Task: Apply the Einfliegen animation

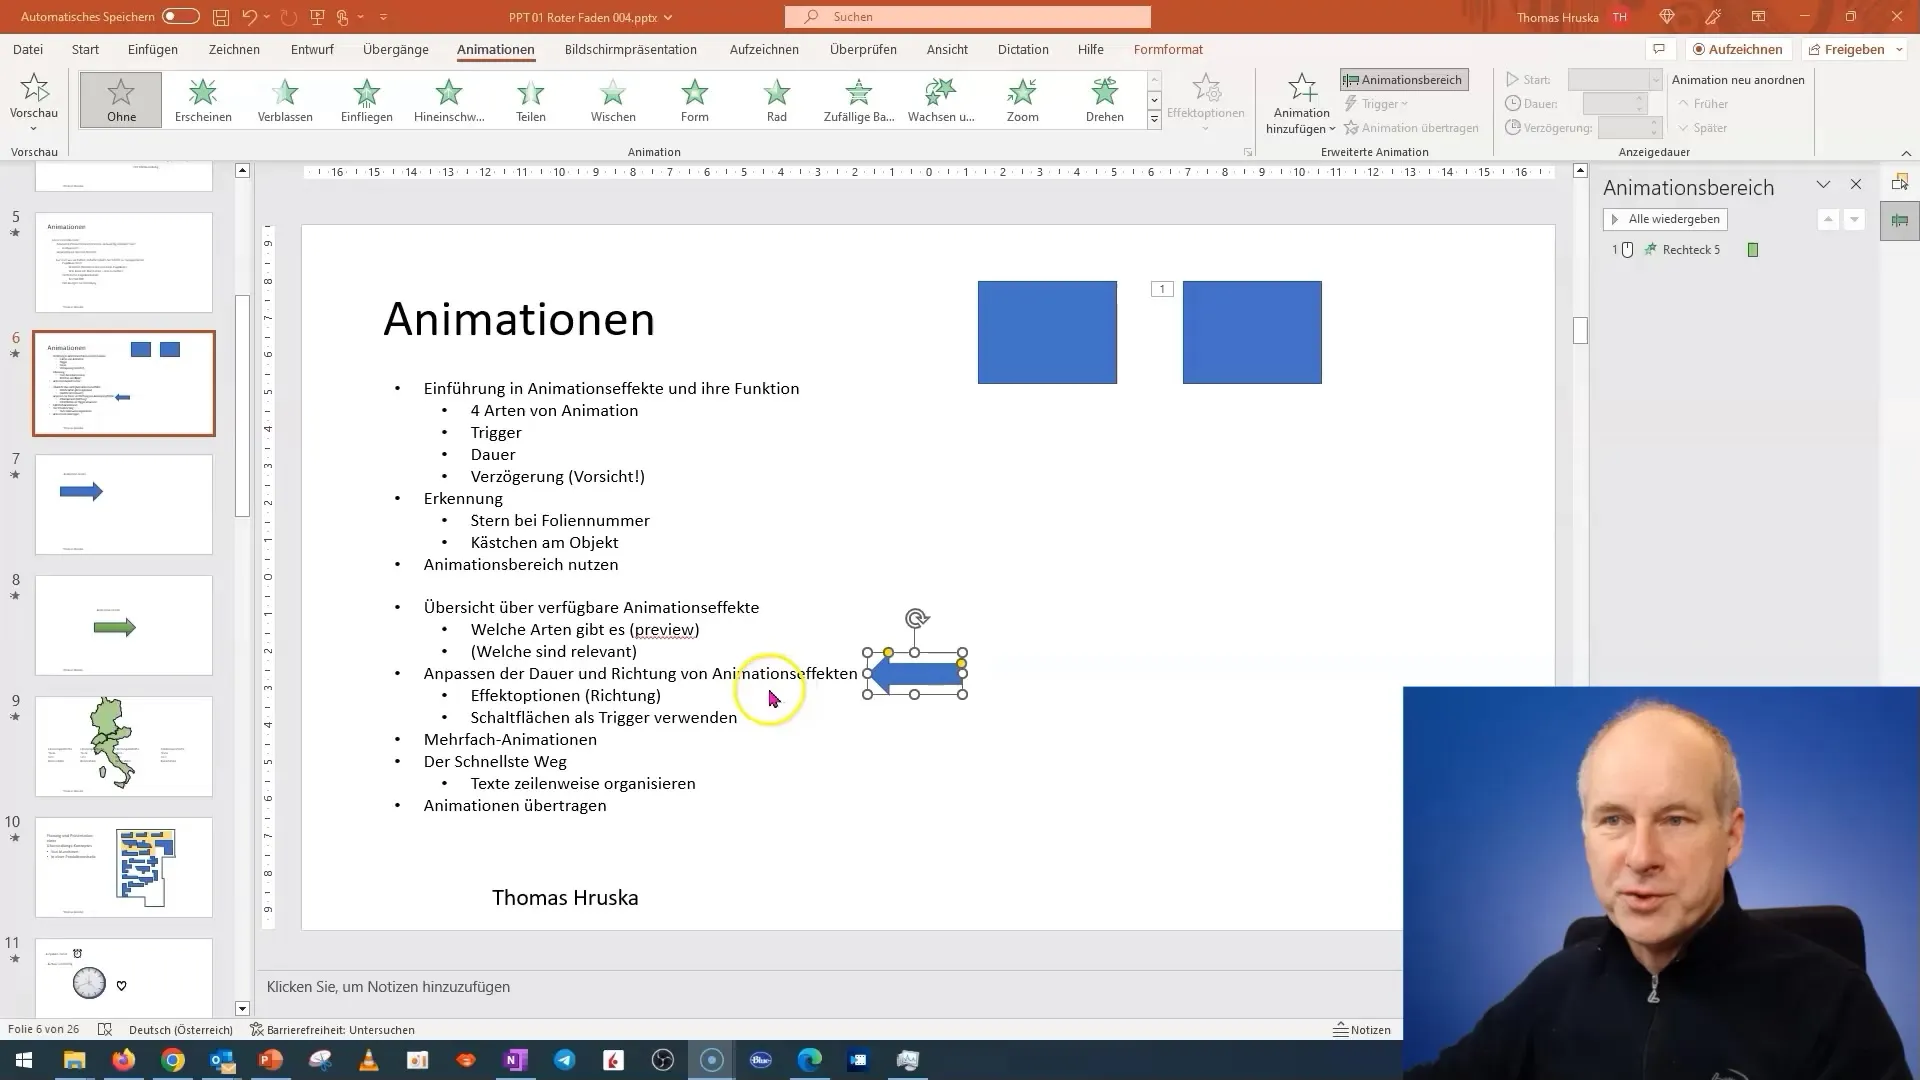Action: (x=367, y=100)
